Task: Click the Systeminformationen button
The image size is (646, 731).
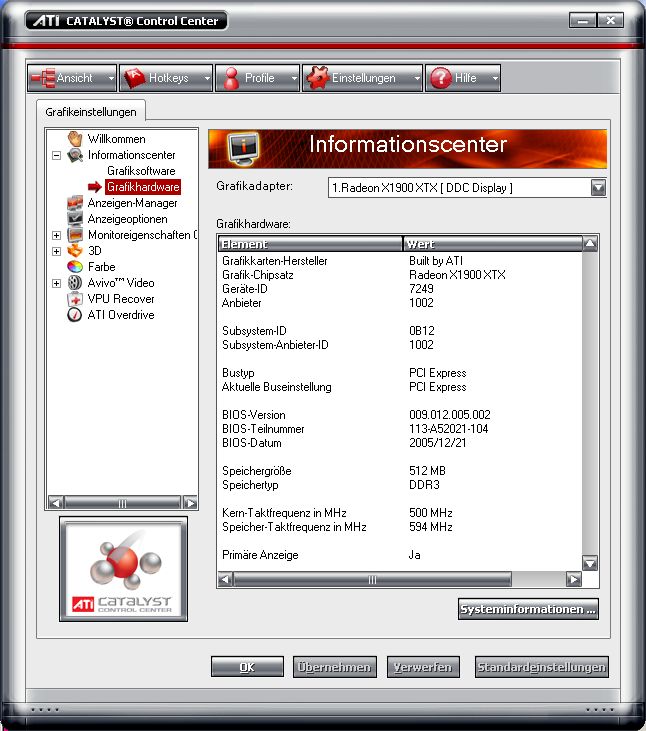Action: 528,609
